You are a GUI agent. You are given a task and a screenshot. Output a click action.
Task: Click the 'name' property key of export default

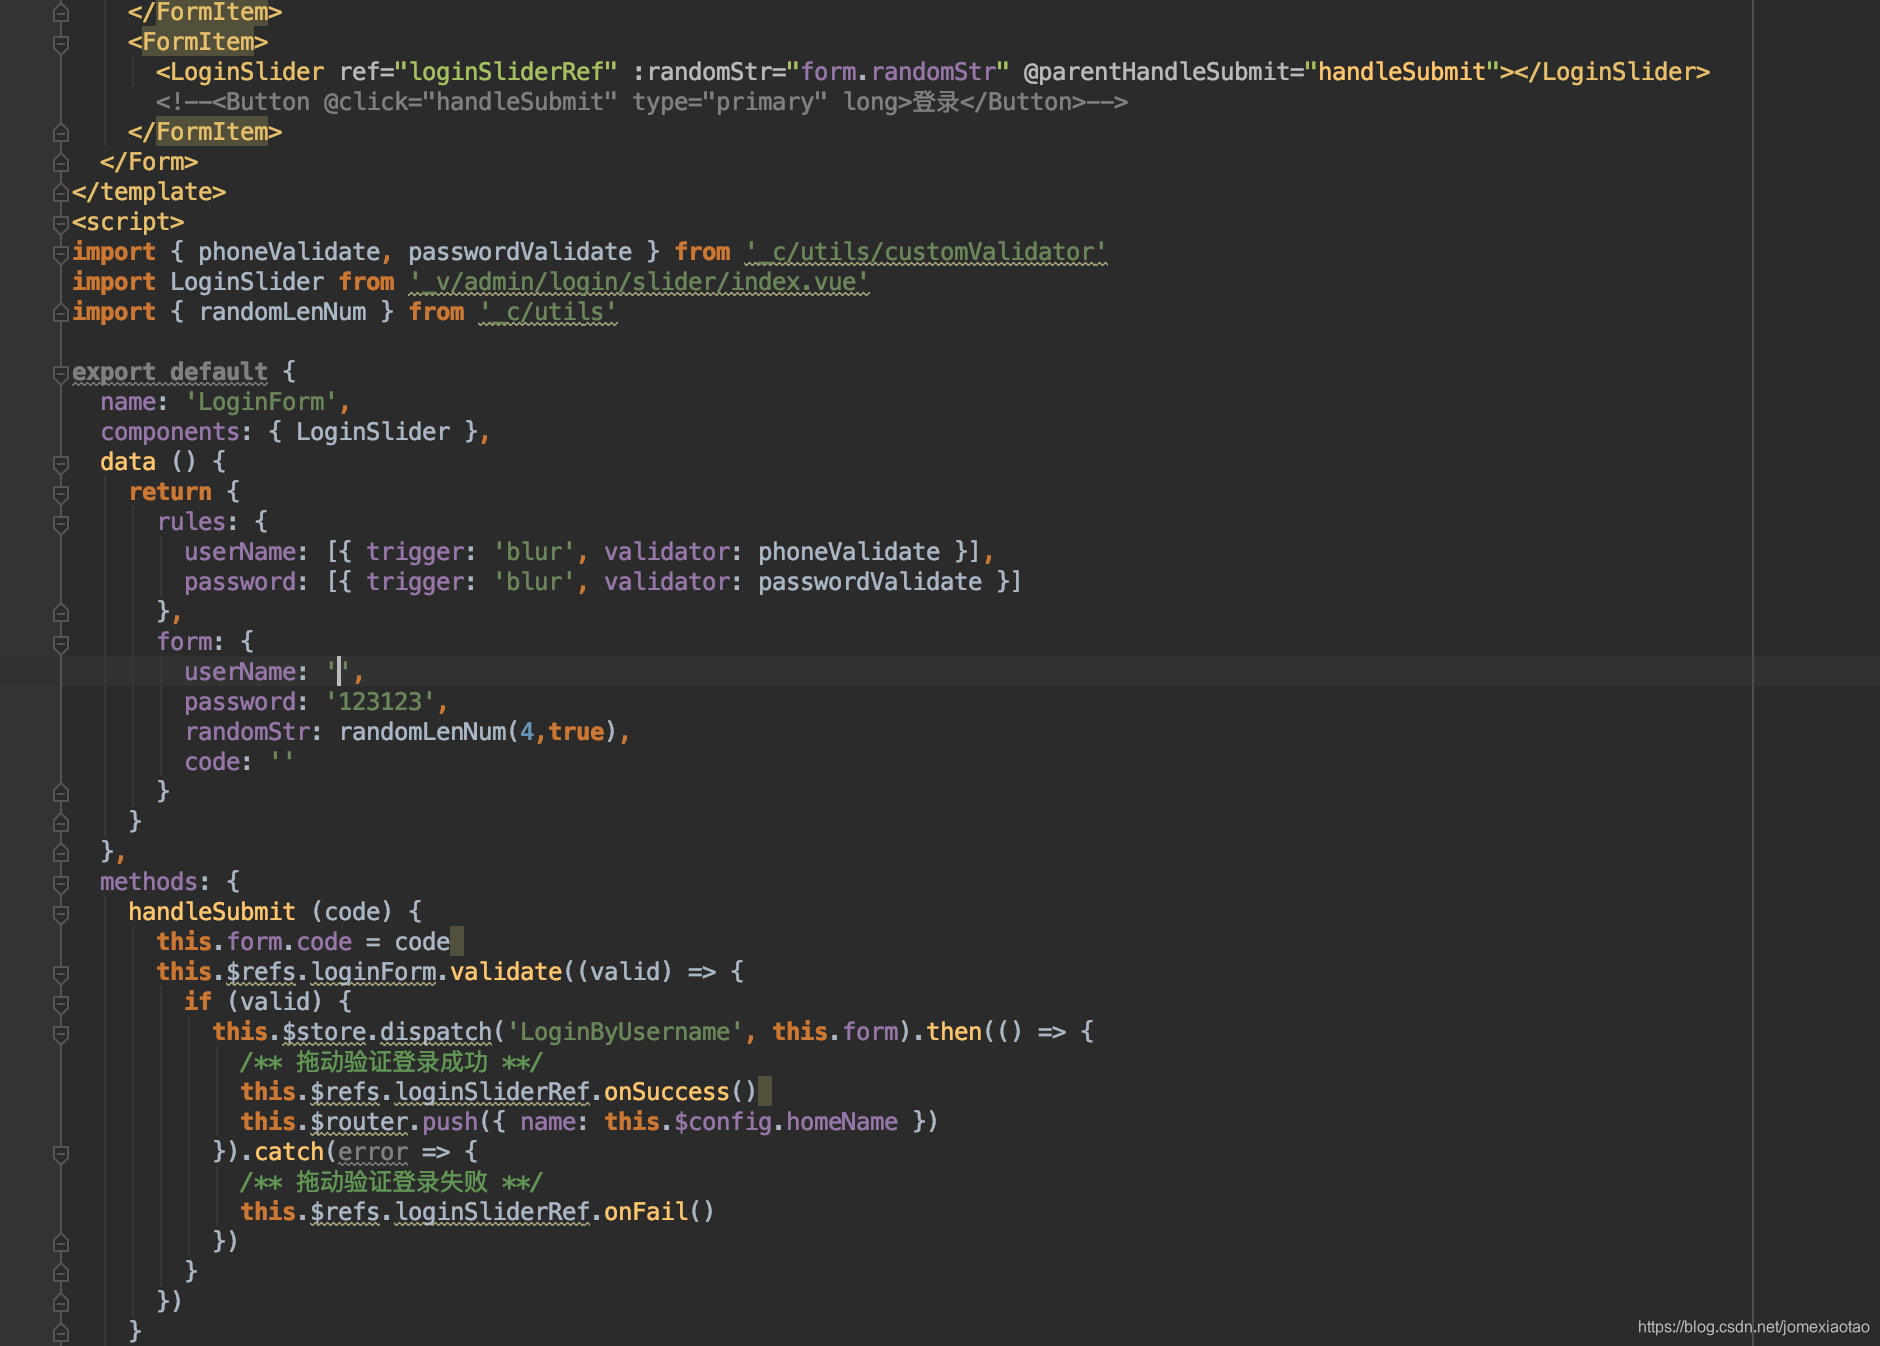tap(128, 402)
